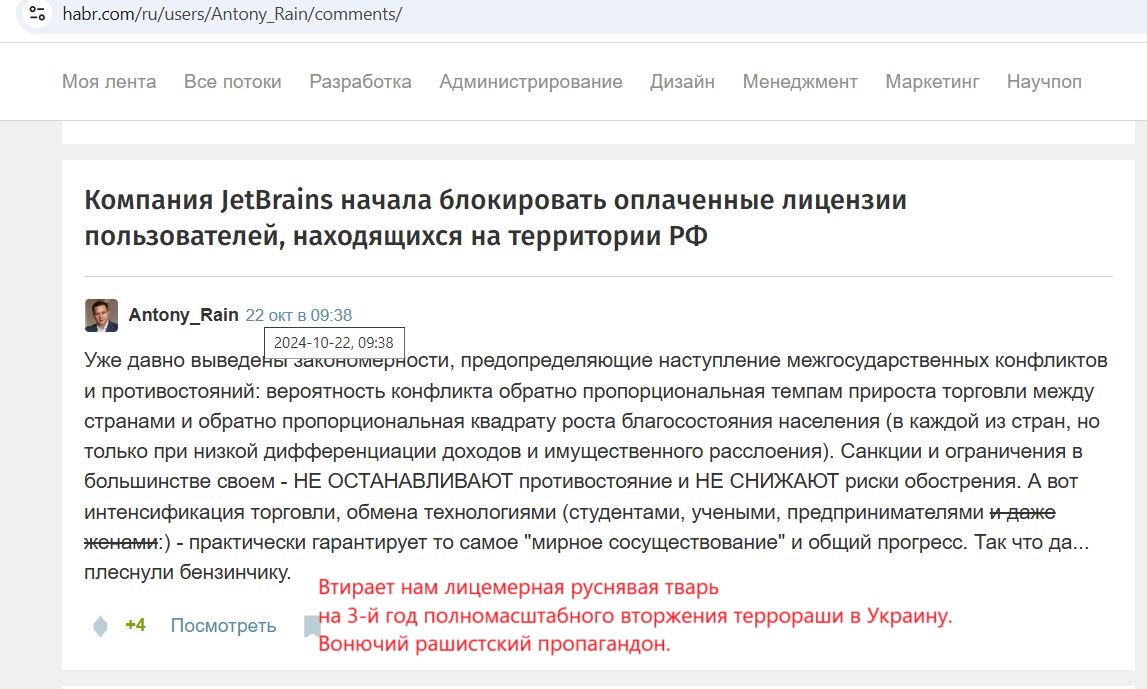Click the 2024-10-22, 09:38 tooltip
1147x689 pixels.
coord(334,342)
